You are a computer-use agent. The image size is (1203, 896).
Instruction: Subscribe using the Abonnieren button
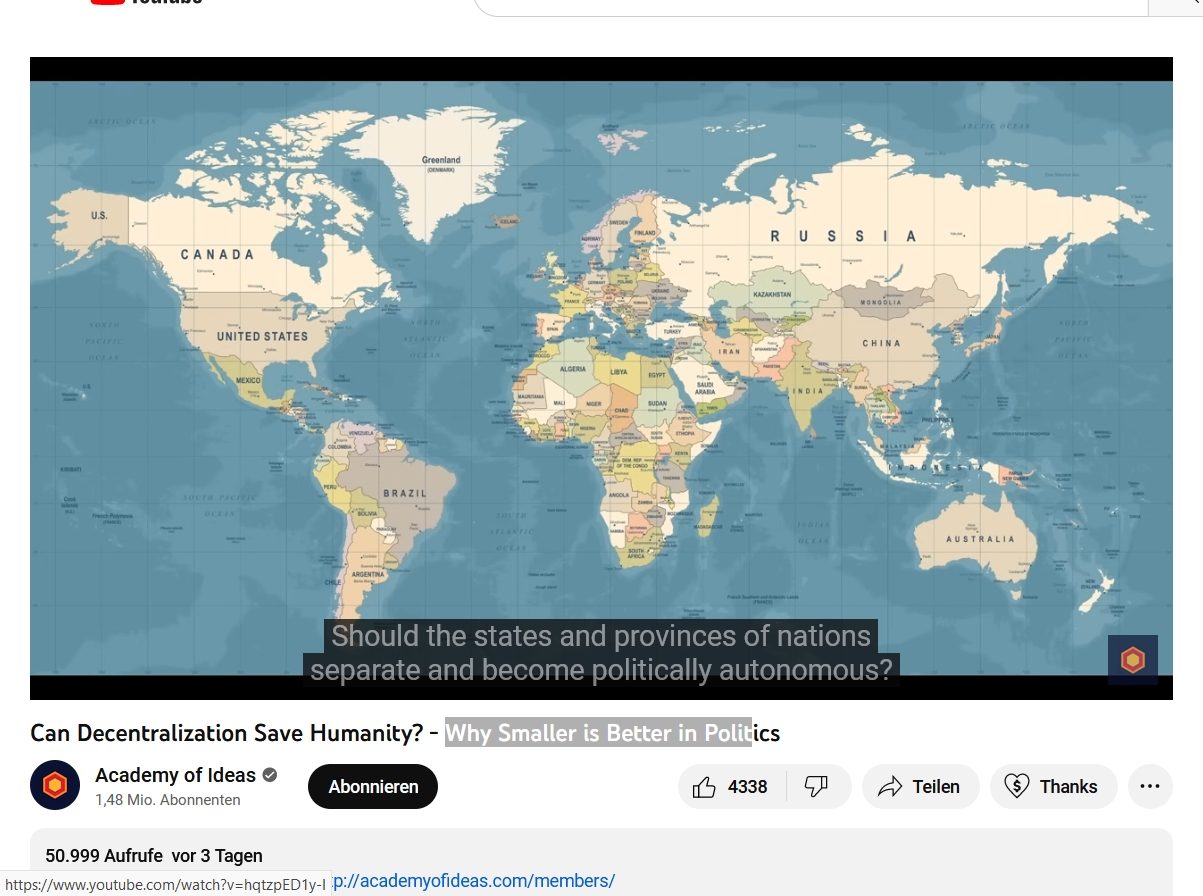coord(372,787)
